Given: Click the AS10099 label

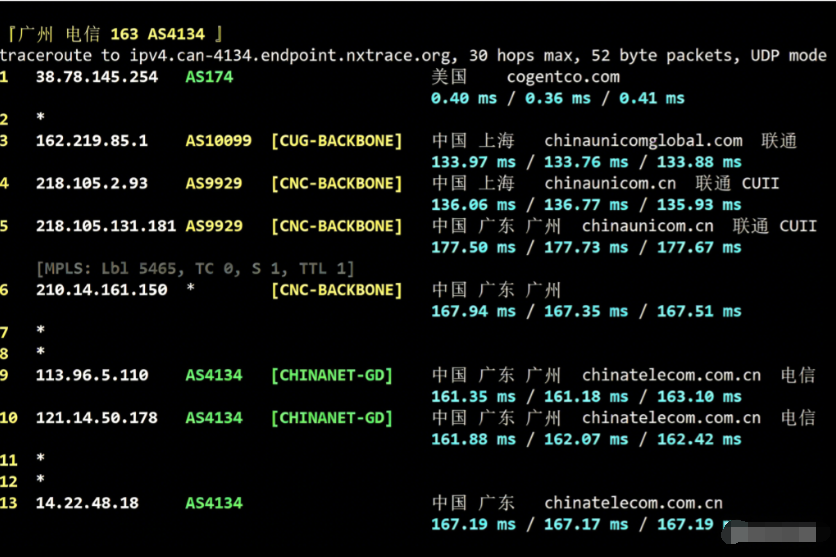Looking at the screenshot, I should tap(219, 141).
